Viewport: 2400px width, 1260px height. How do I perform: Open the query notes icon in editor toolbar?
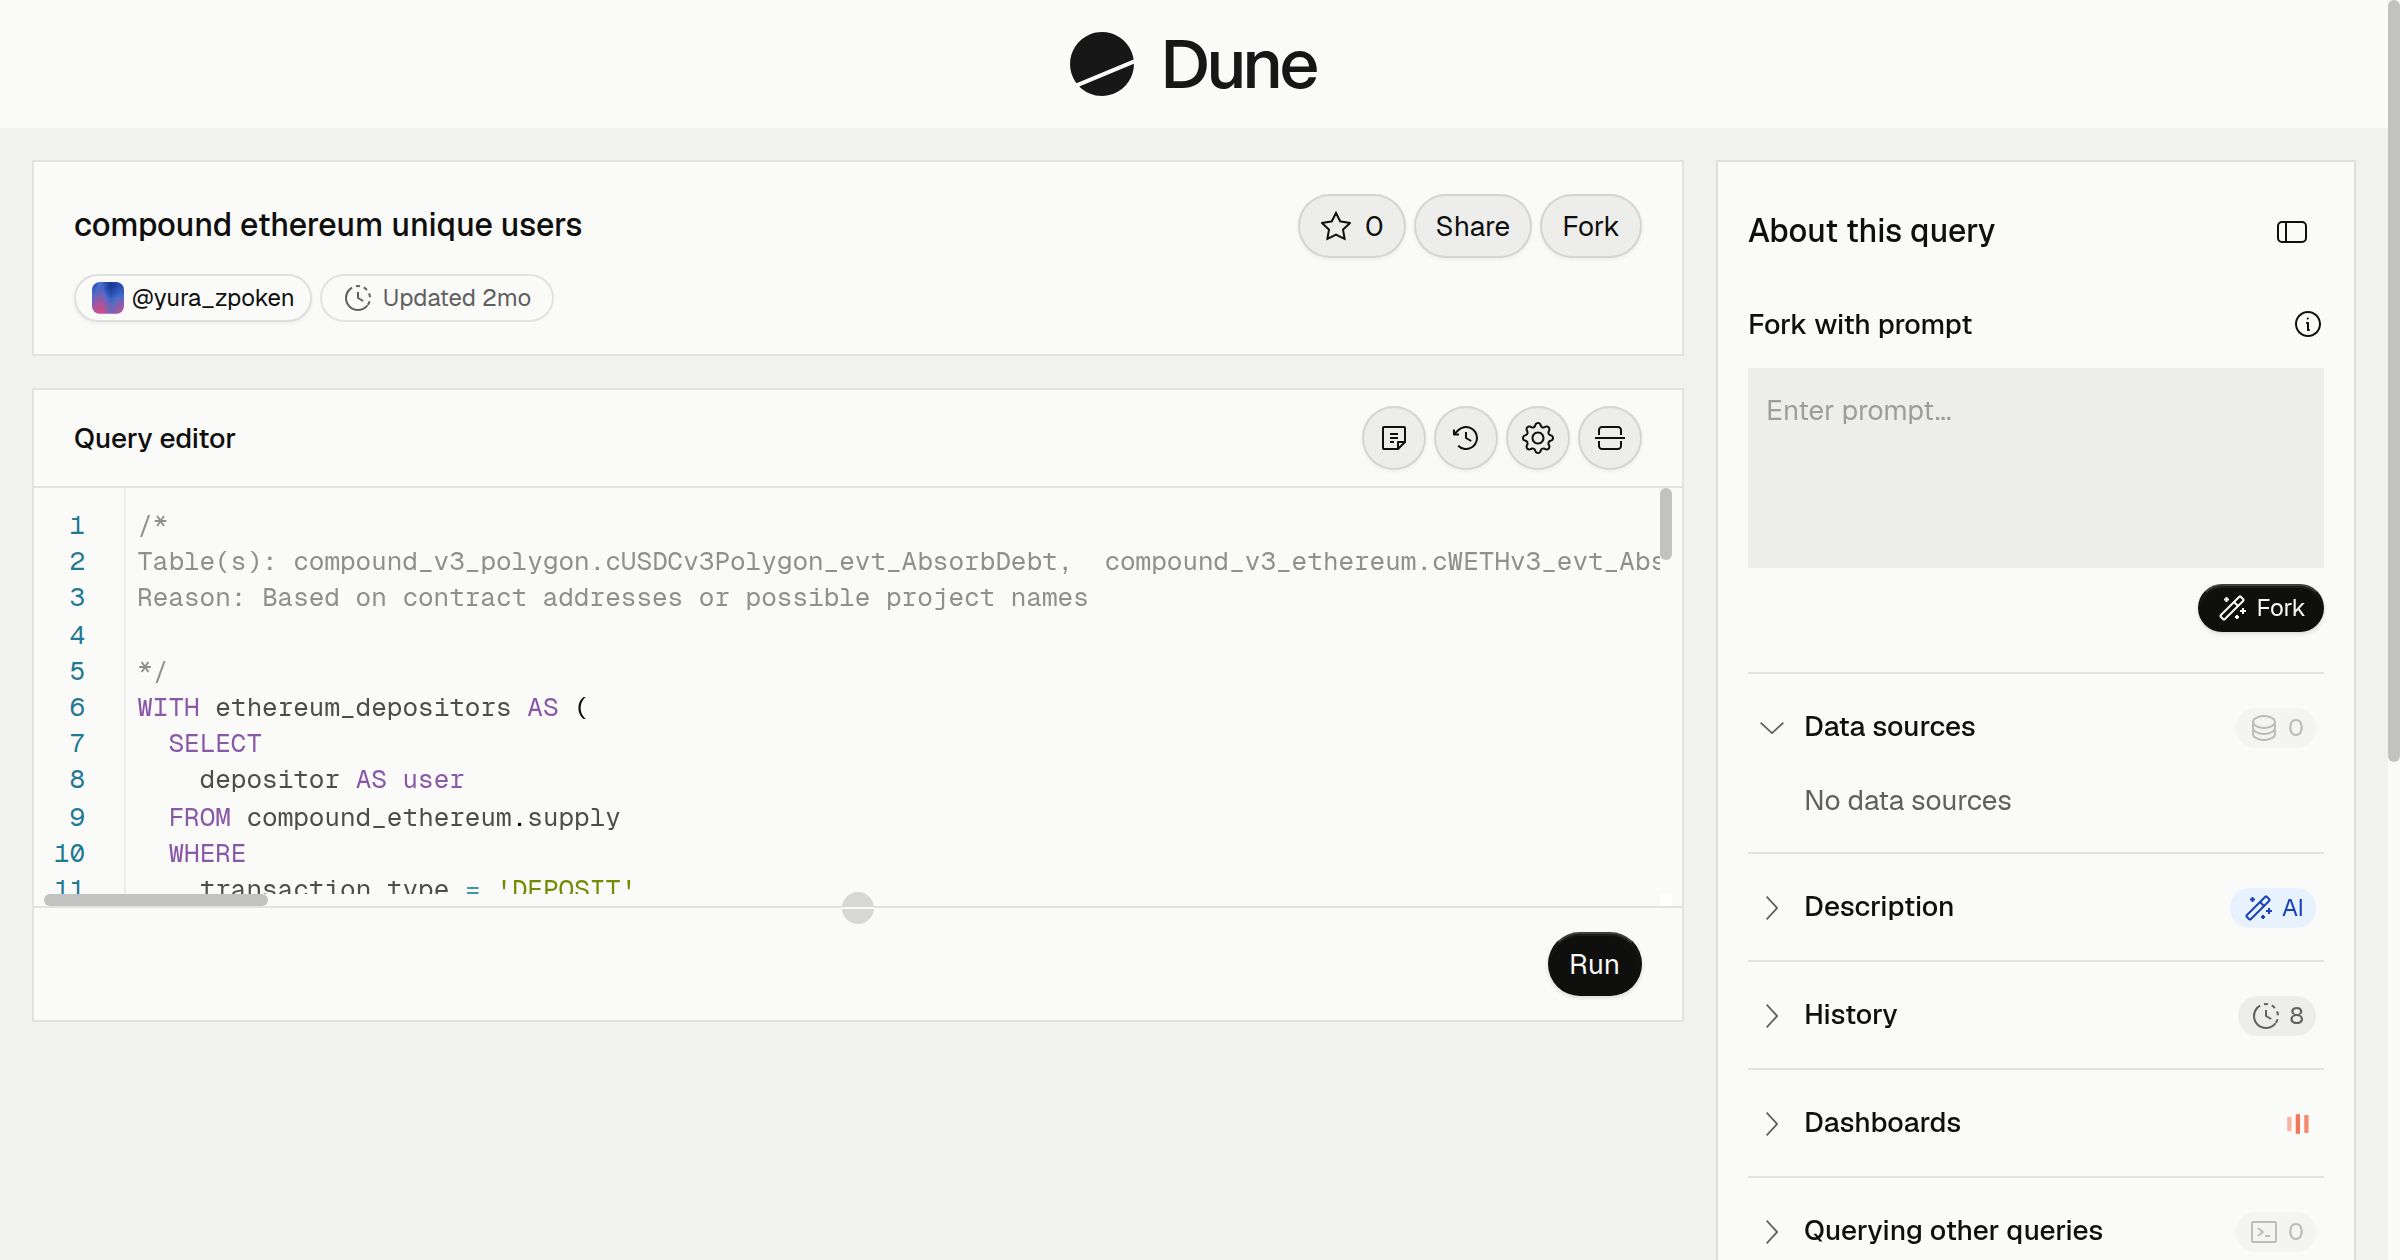(x=1393, y=438)
